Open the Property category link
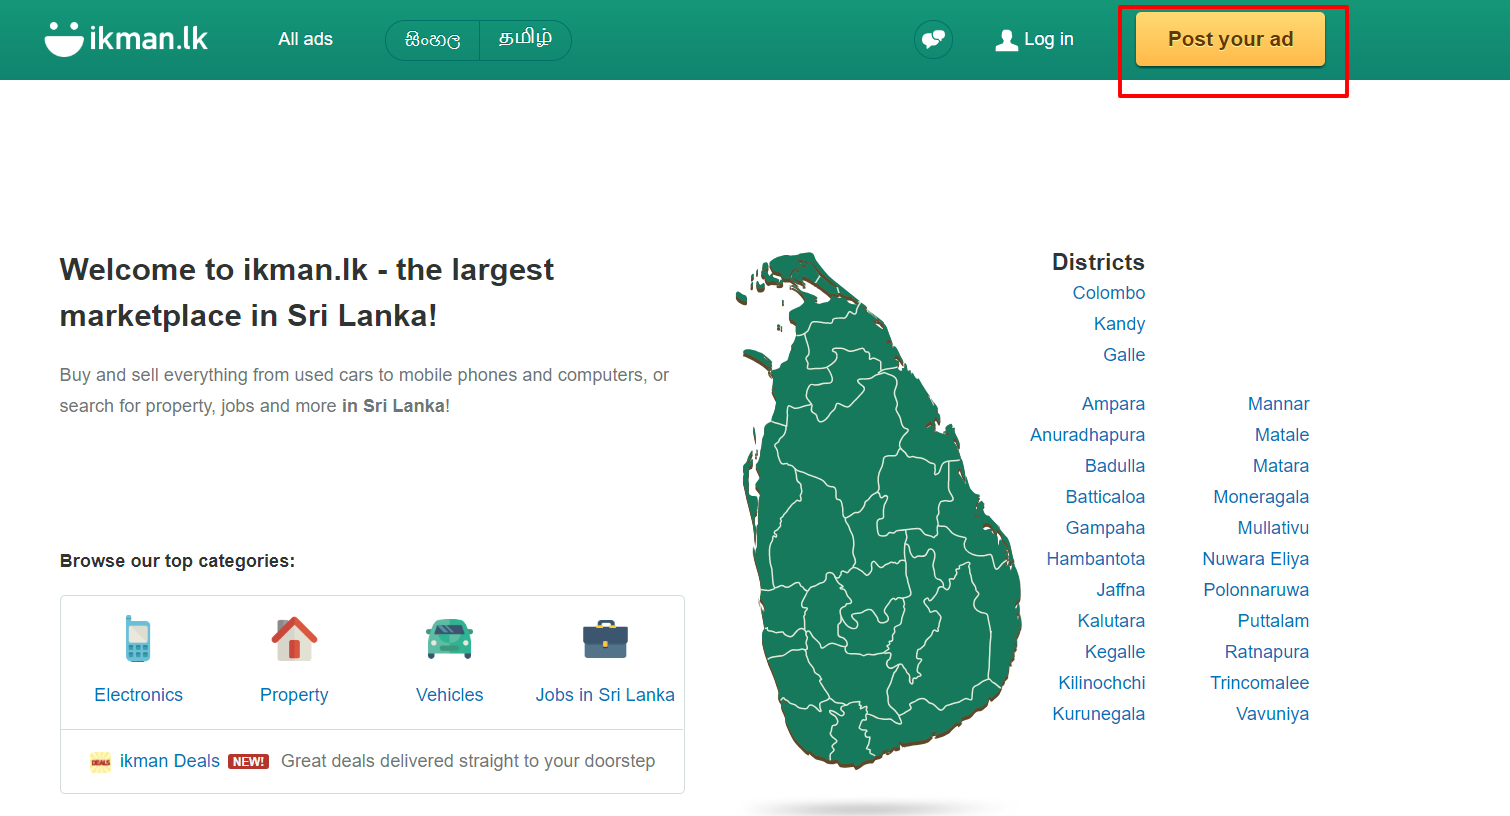1510x816 pixels. tap(294, 695)
